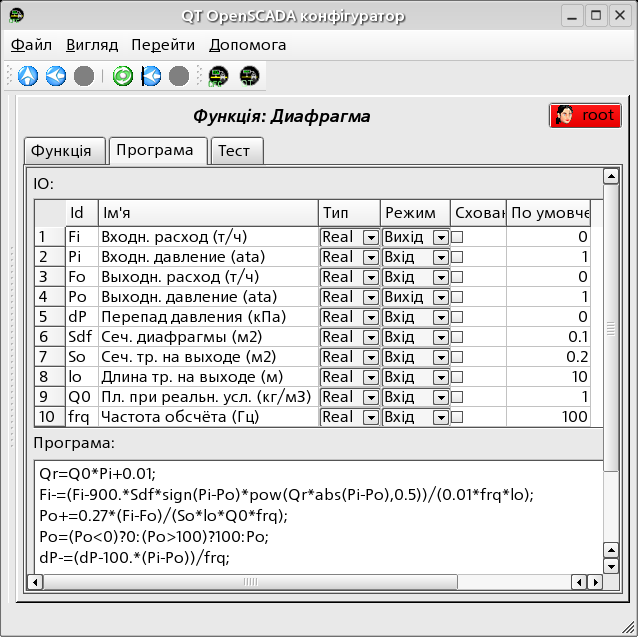Open the Файл menu
The width and height of the screenshot is (638, 637).
tap(32, 45)
